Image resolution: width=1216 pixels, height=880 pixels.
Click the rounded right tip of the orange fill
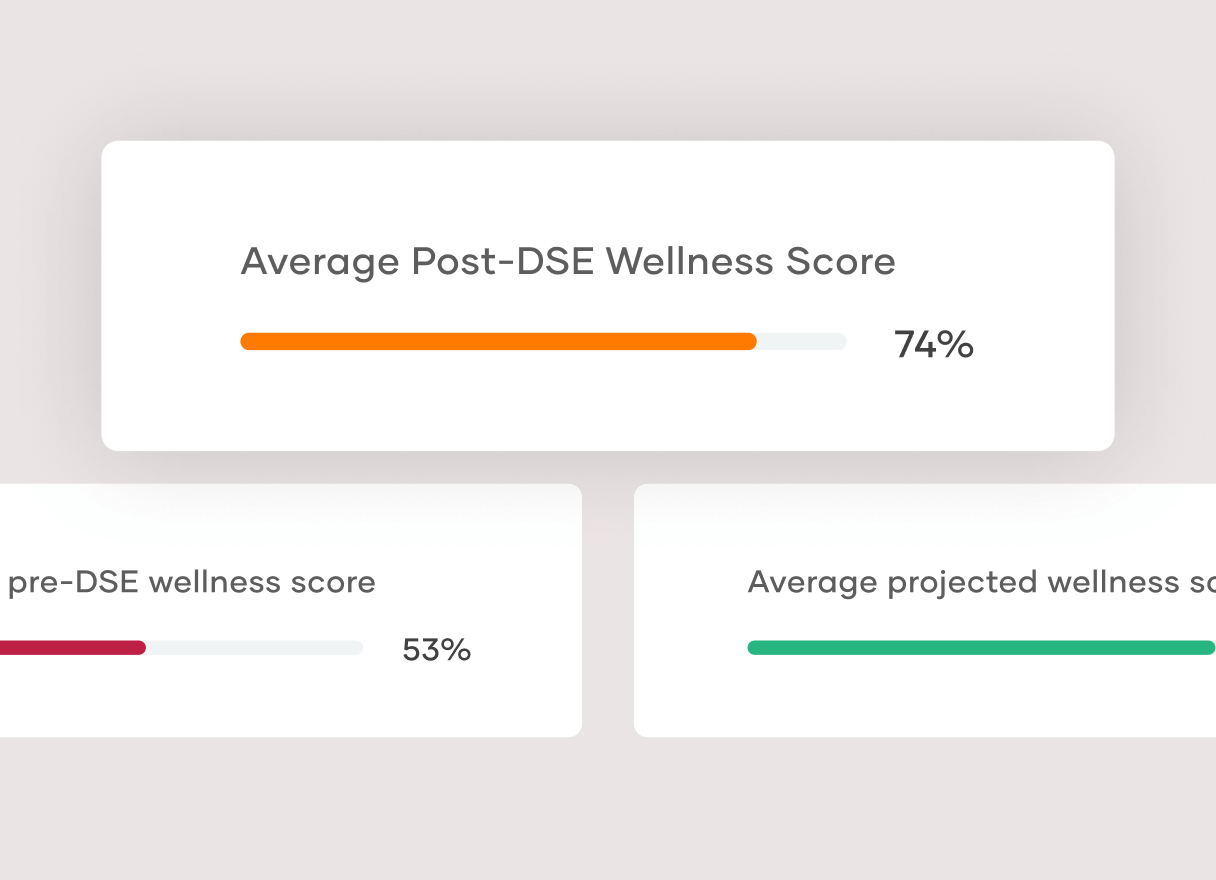tap(750, 342)
